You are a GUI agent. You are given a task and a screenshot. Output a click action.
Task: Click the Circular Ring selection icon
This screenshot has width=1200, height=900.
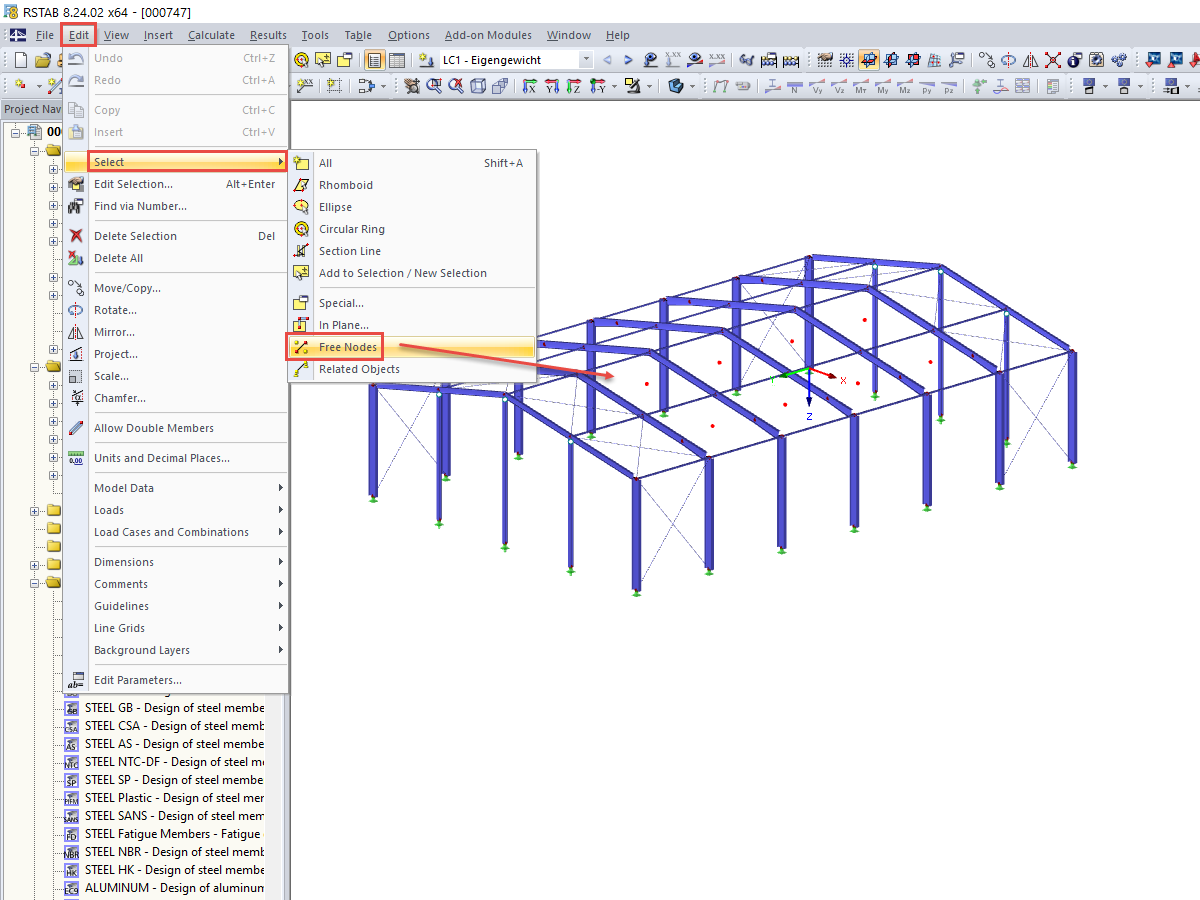coord(301,229)
